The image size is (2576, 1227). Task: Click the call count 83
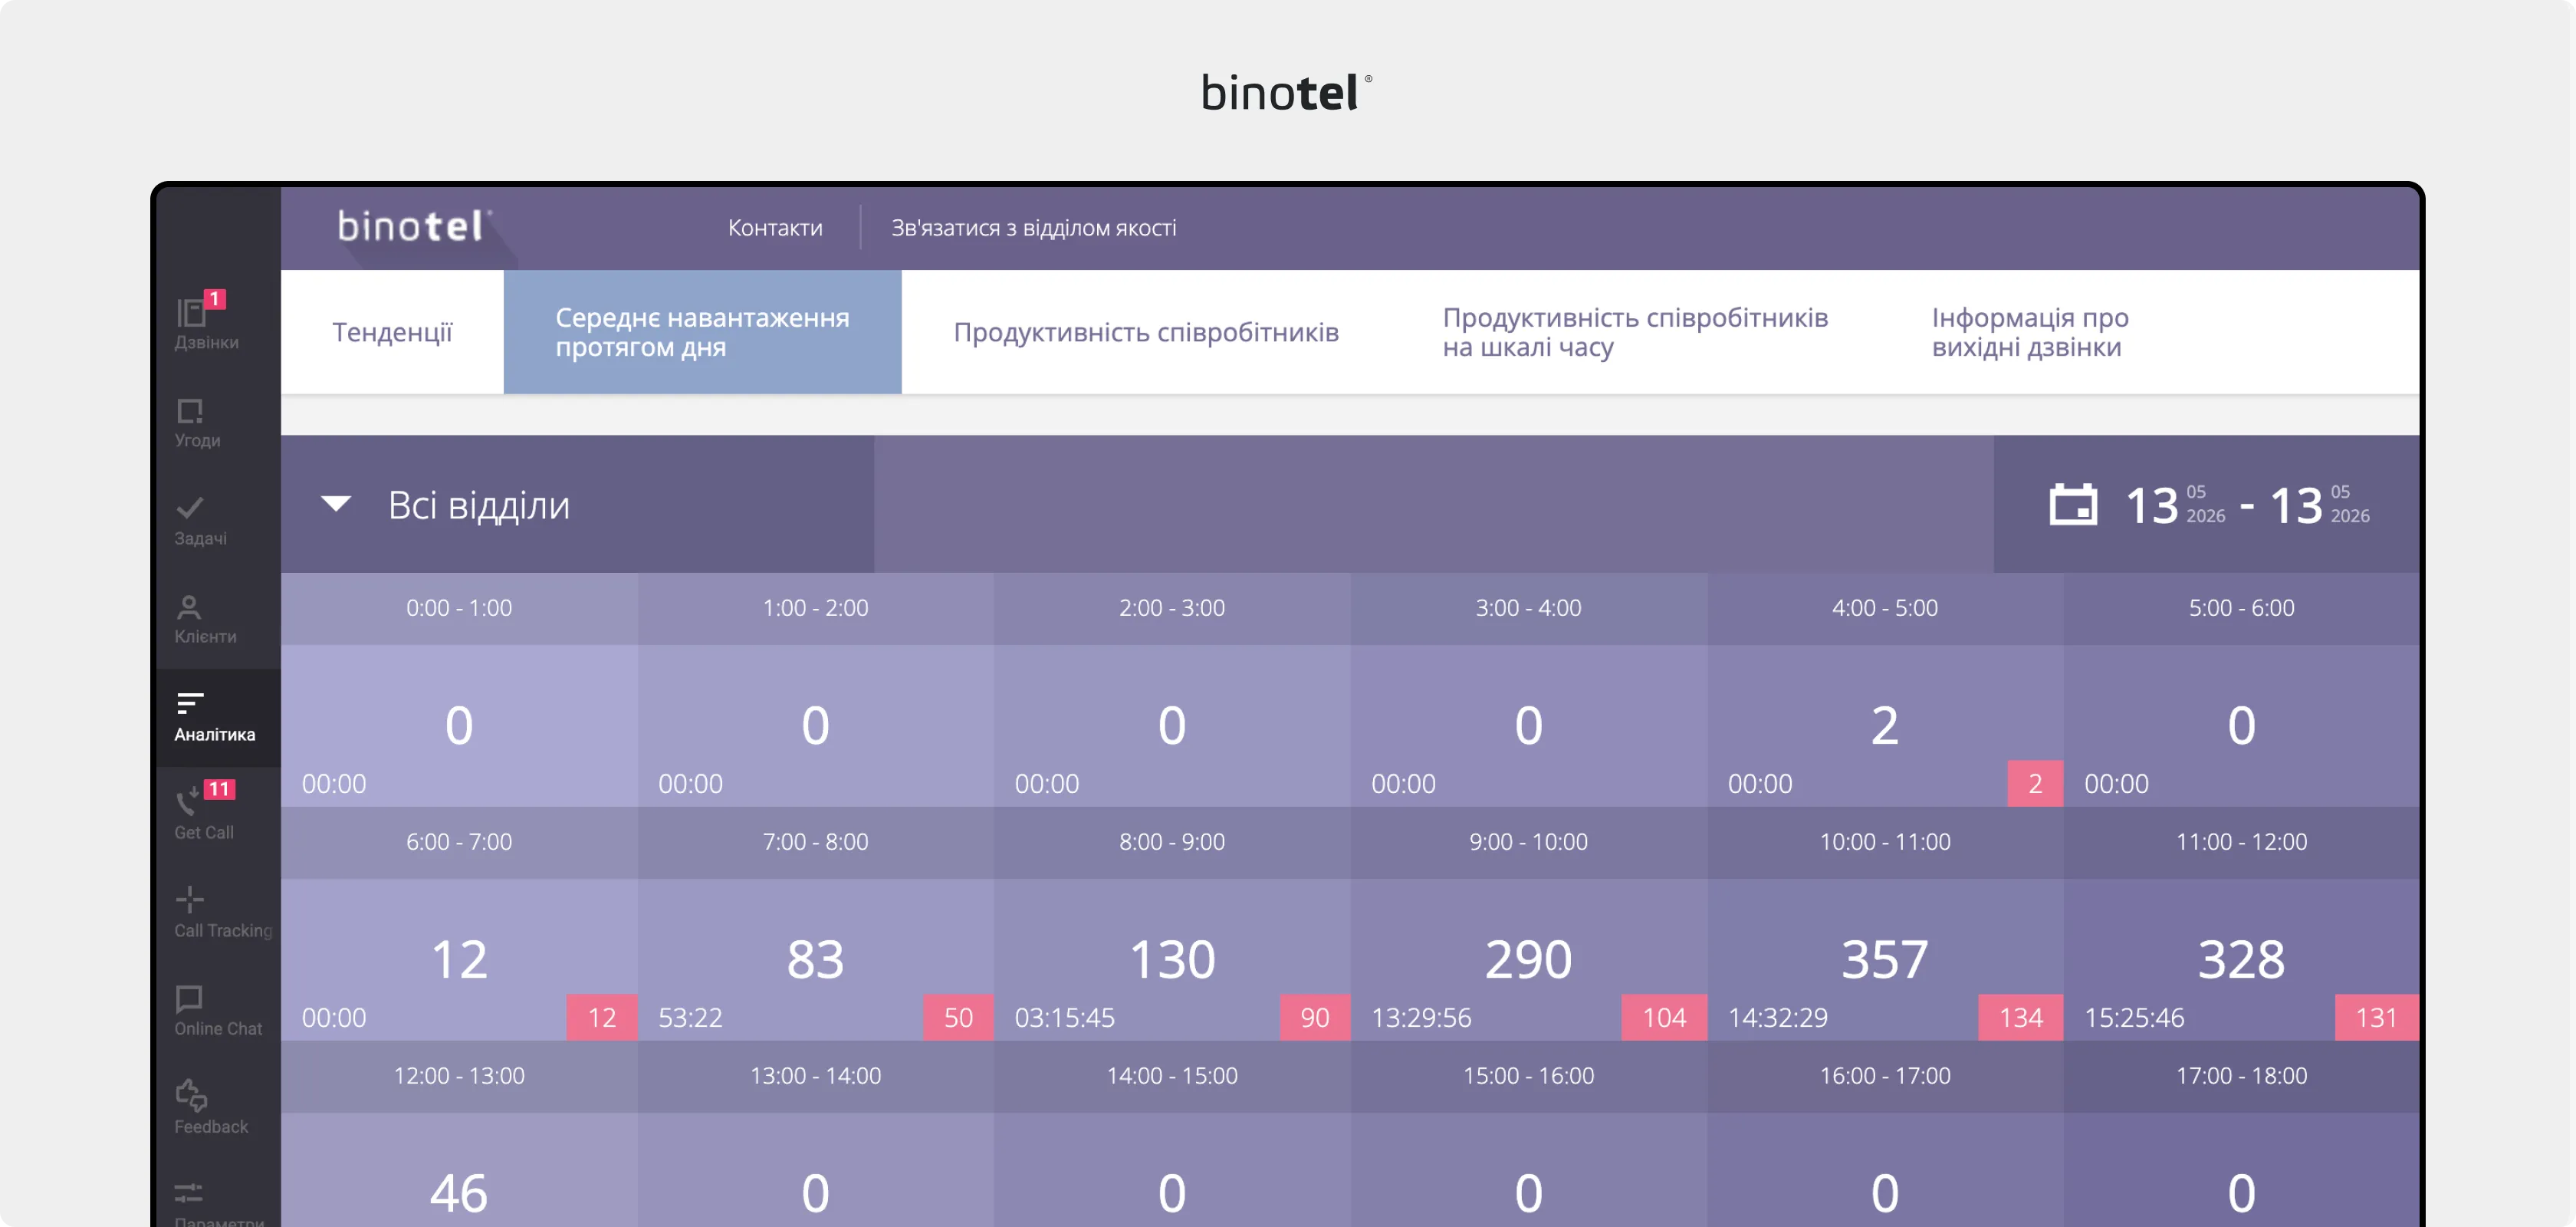pyautogui.click(x=815, y=959)
